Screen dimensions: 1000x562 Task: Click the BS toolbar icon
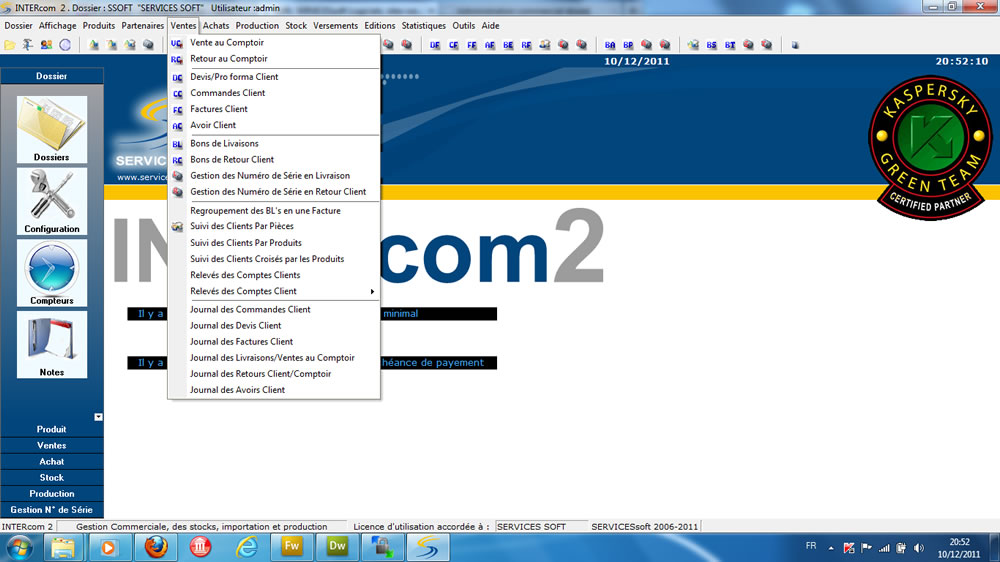coord(711,45)
